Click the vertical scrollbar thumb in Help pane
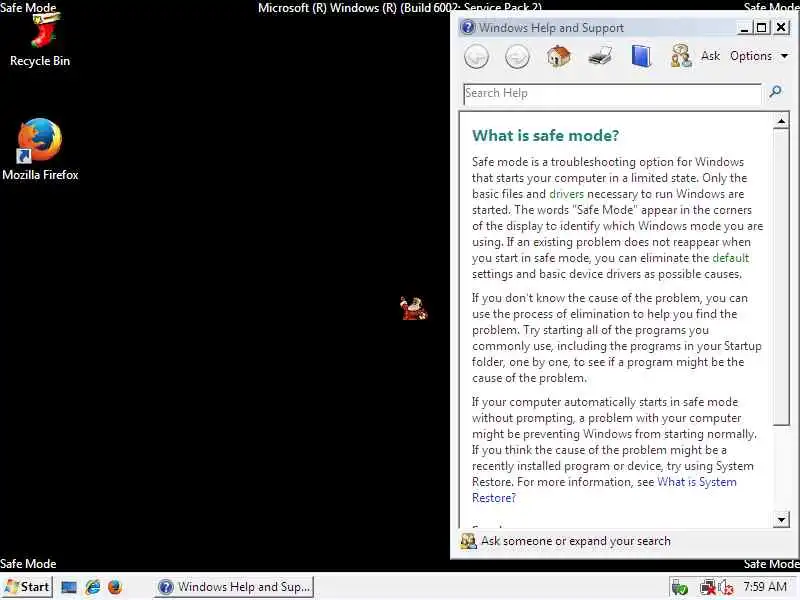 (x=781, y=277)
